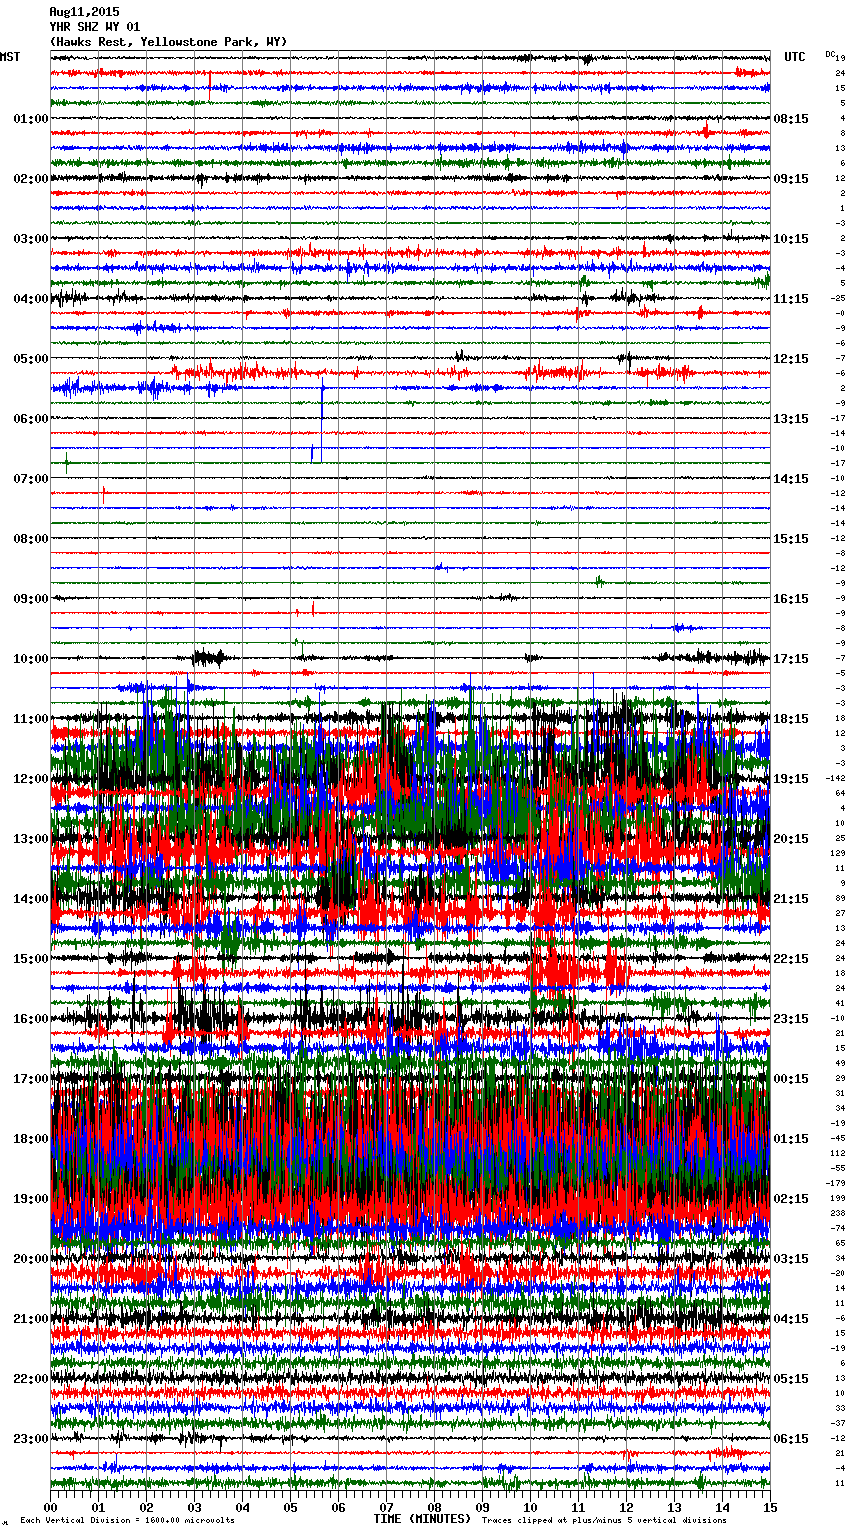Click the 'TIME (MINUTES)' axis title
This screenshot has height=1534, width=850.
[x=422, y=1519]
